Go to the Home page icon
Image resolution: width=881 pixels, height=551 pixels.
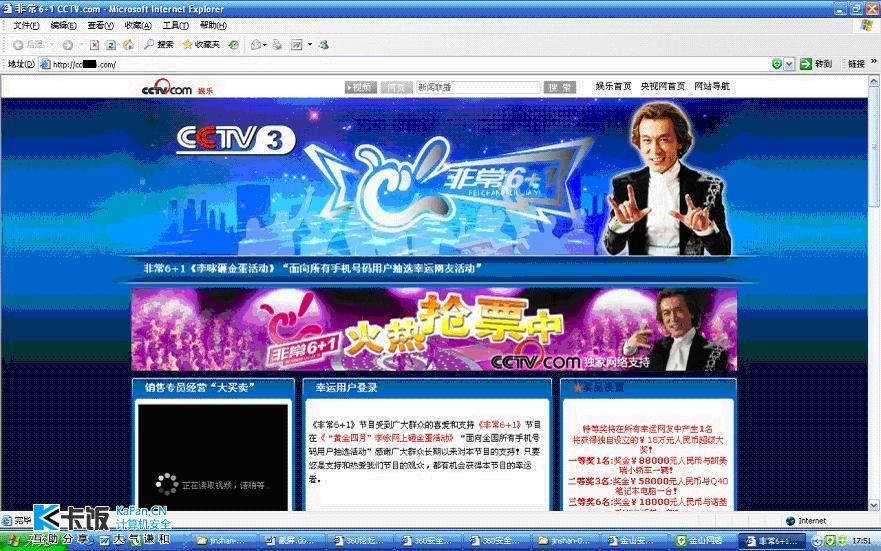pos(128,45)
